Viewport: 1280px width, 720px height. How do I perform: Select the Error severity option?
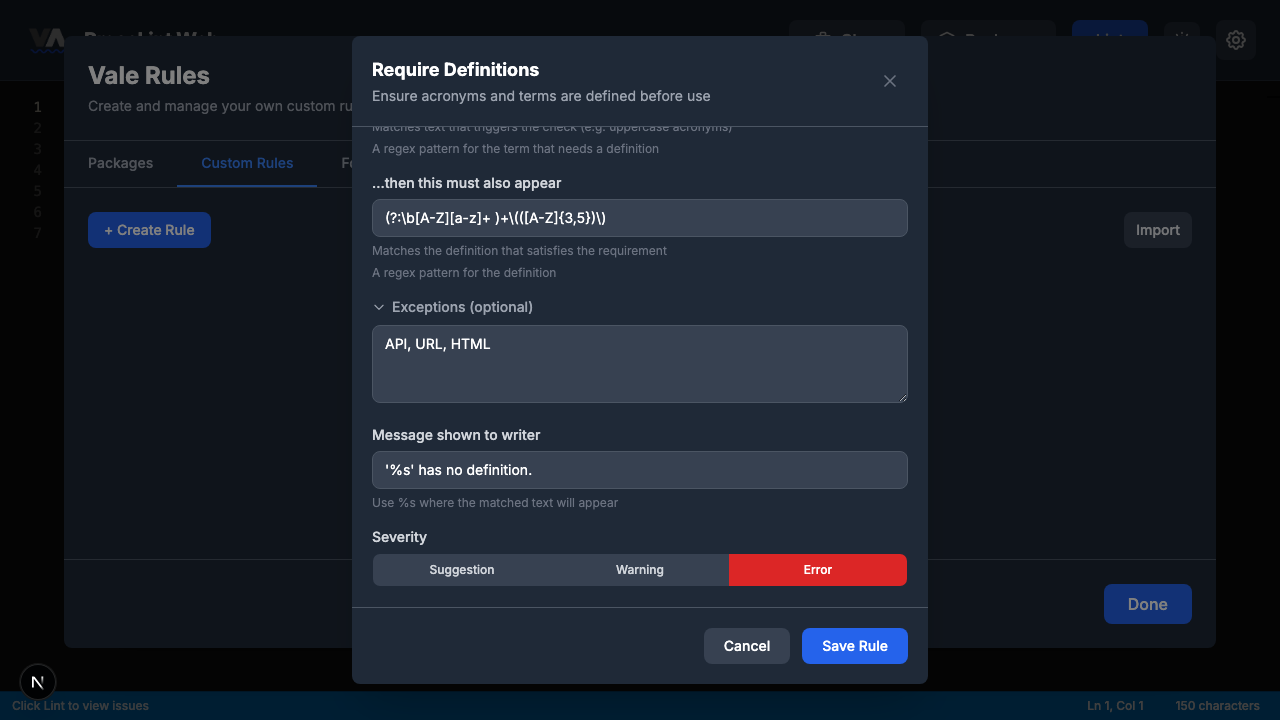point(817,569)
